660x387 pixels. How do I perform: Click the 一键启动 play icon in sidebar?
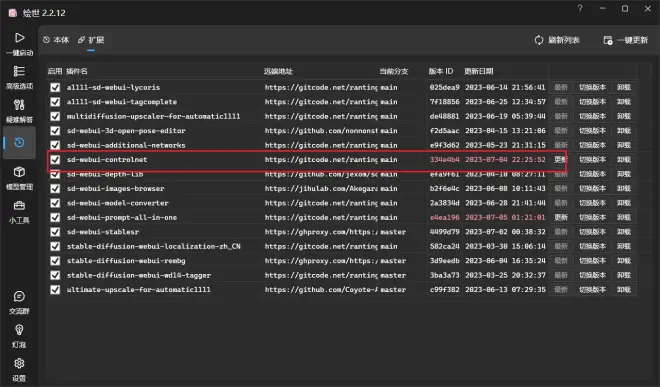[19, 37]
